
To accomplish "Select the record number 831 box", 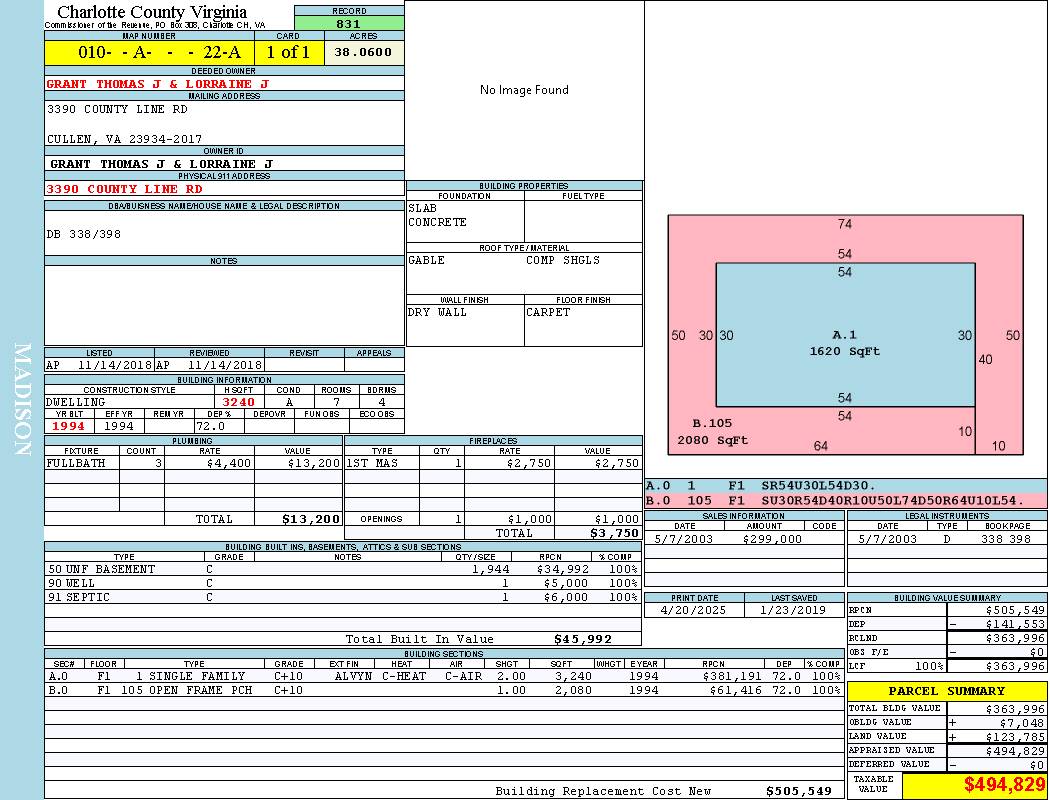I will coord(348,24).
